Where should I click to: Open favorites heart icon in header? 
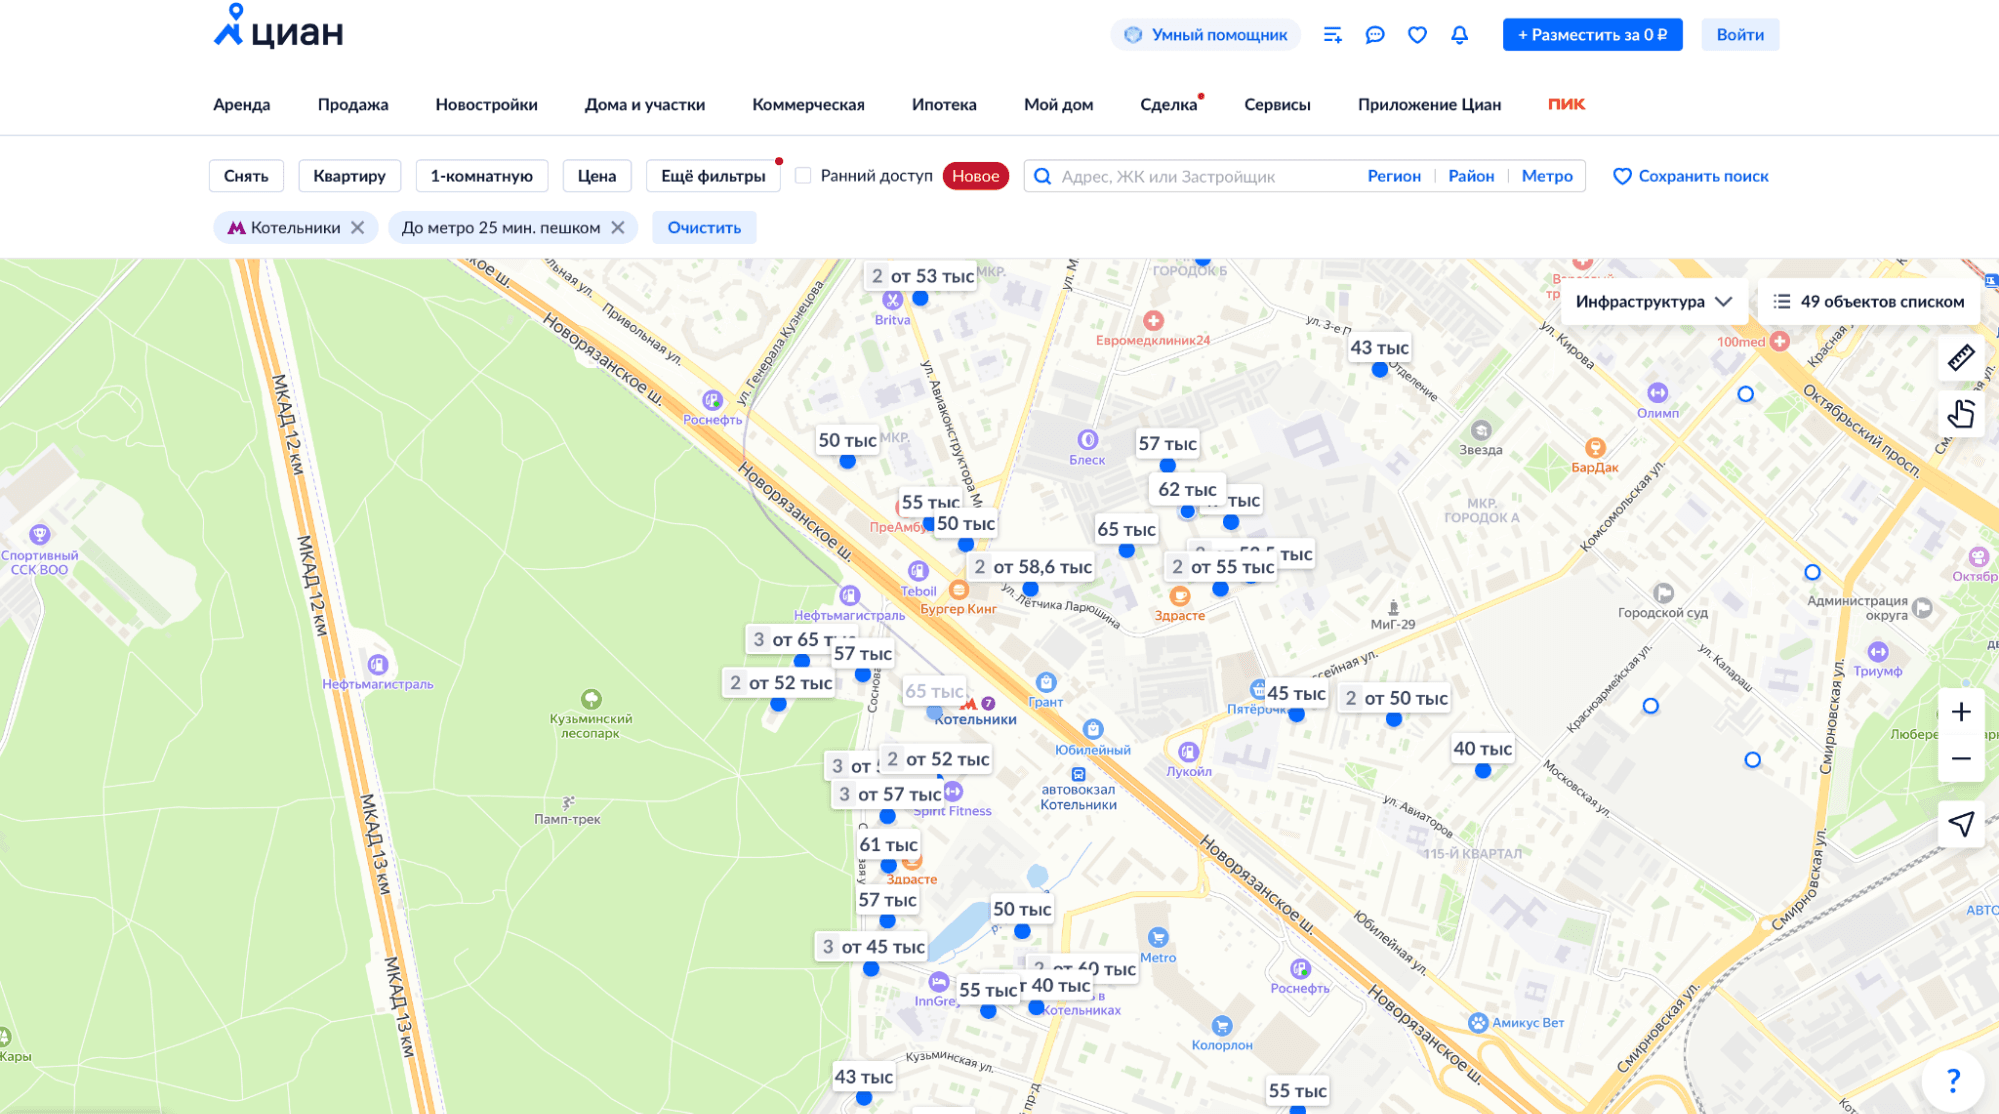click(x=1417, y=35)
